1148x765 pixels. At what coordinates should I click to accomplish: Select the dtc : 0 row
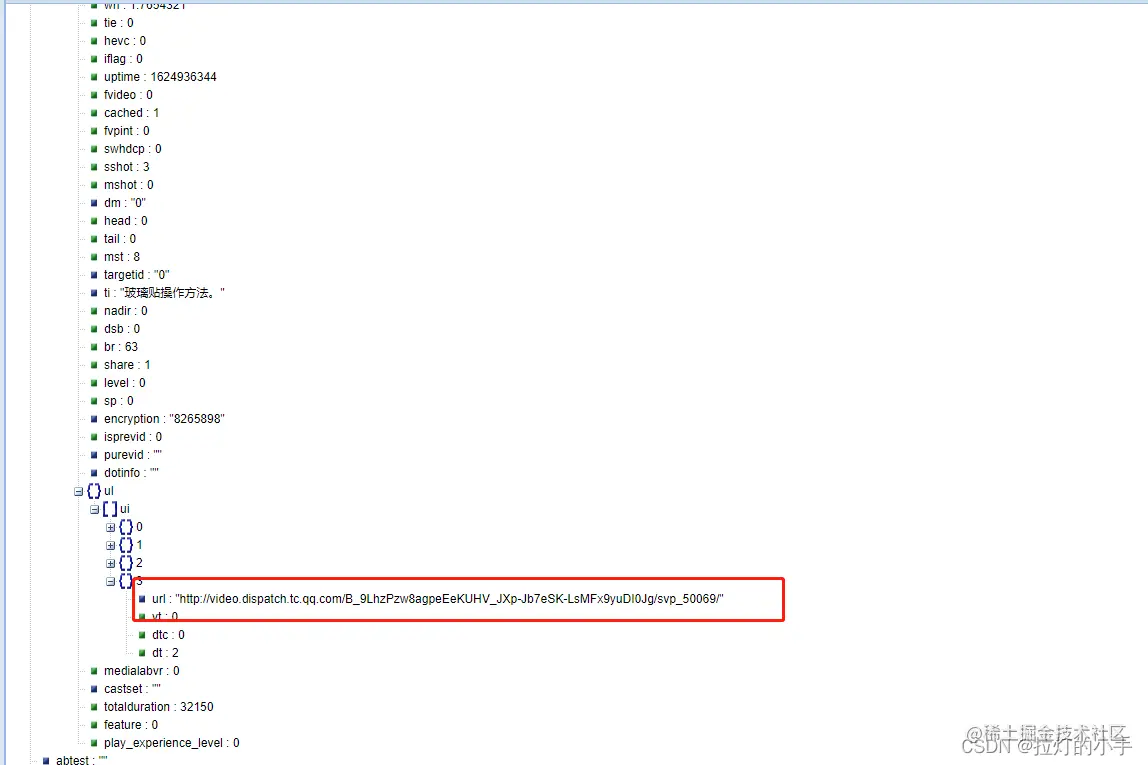coord(168,635)
